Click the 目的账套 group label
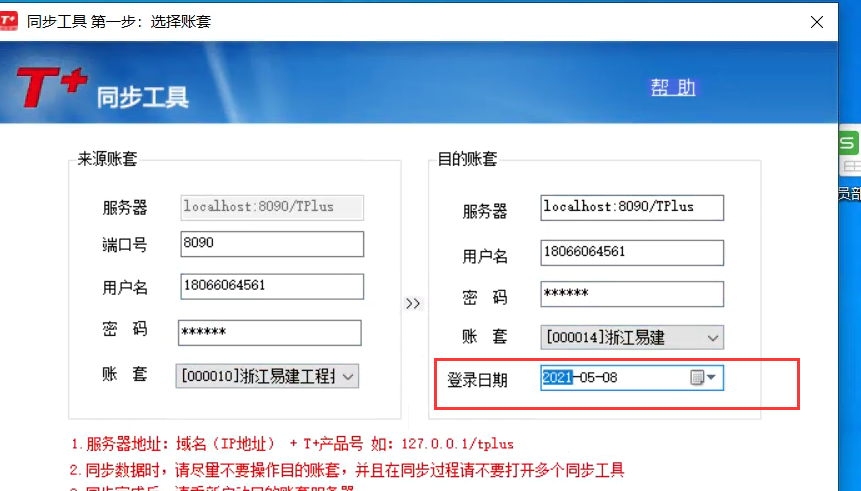This screenshot has height=491, width=861. [467, 159]
